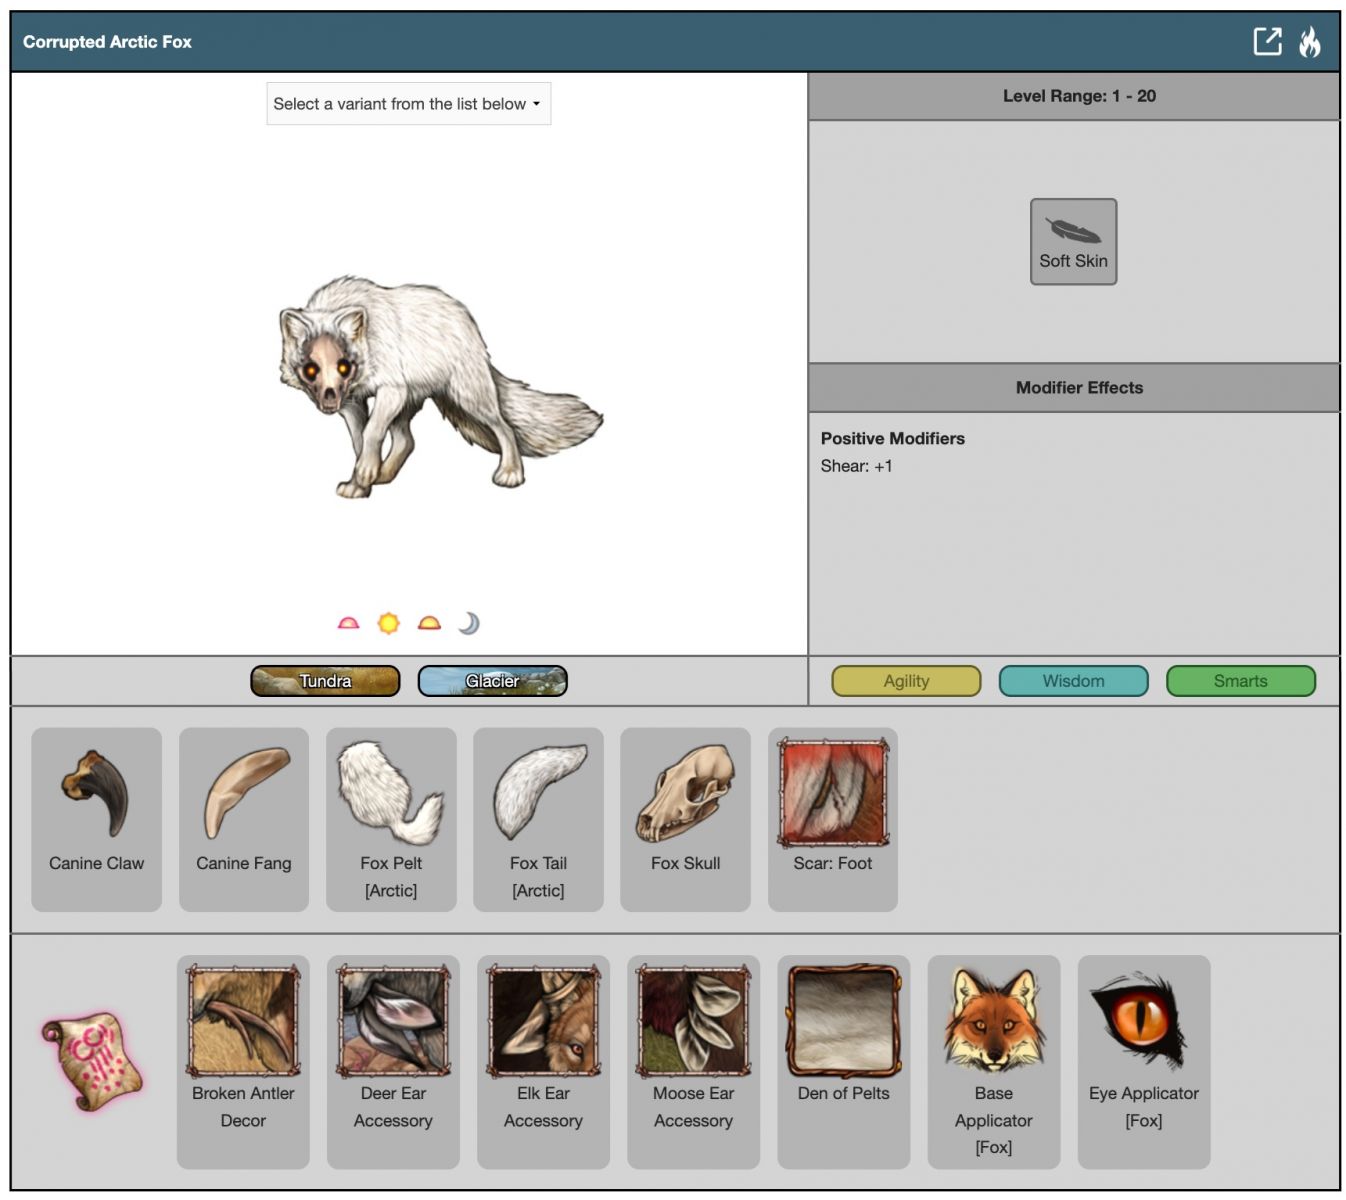Open the Base Applicator [Fox] item

[x=993, y=1022]
